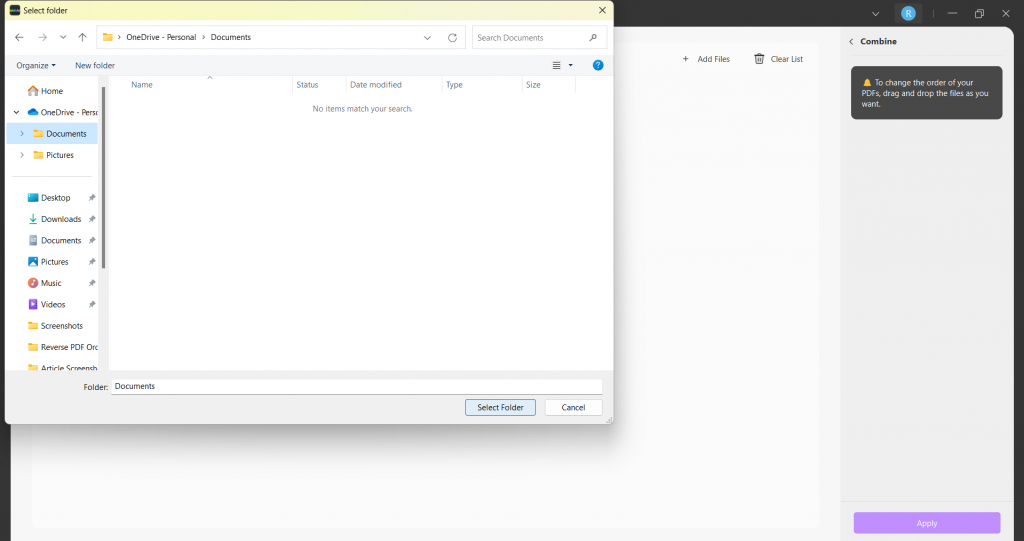This screenshot has width=1024, height=541.
Task: Open the Organize menu
Action: tap(36, 65)
